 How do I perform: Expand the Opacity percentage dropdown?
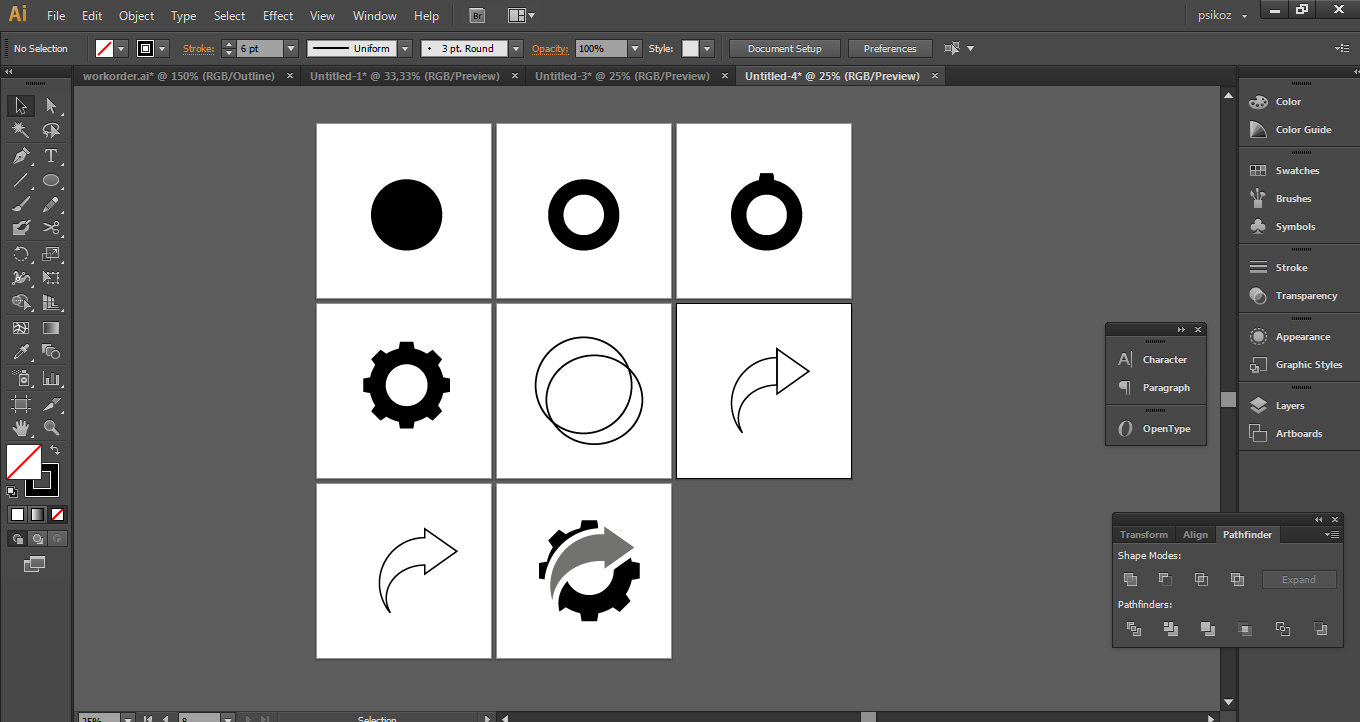(635, 49)
